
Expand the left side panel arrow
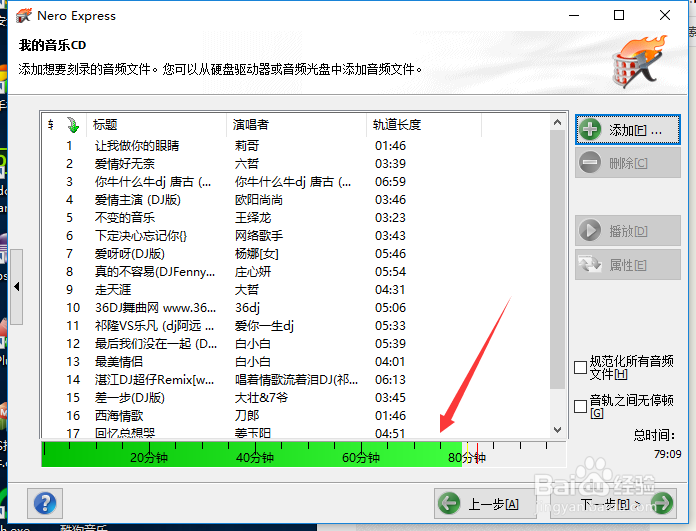(x=16, y=287)
